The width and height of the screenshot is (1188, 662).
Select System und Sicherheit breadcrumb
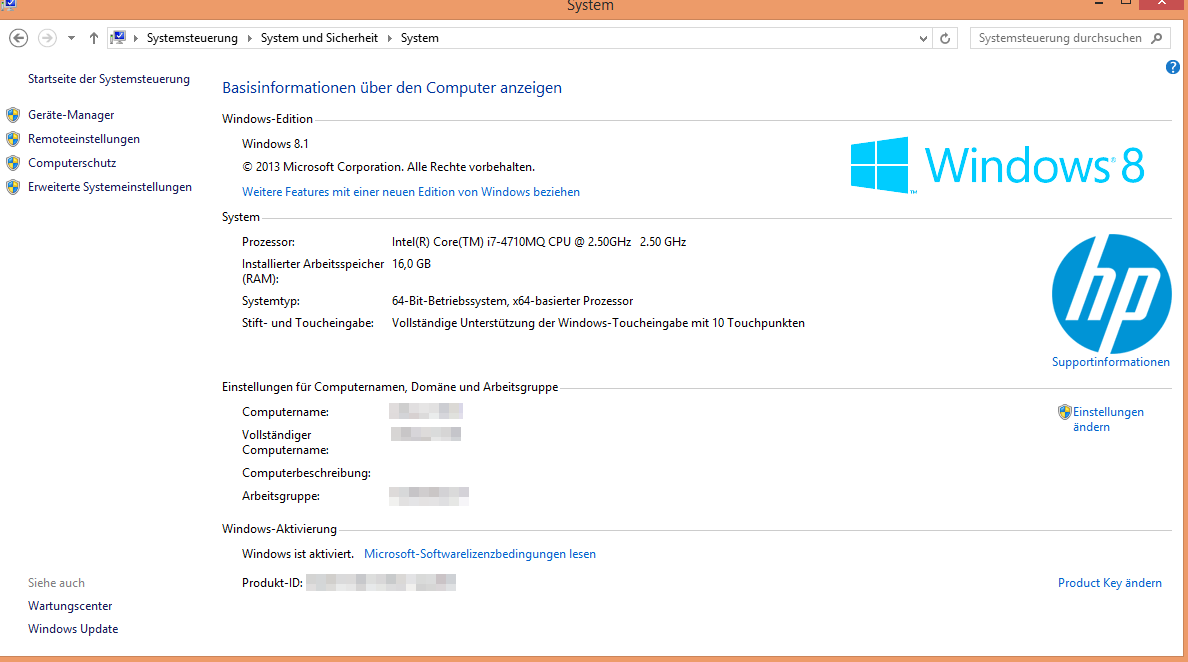(319, 38)
